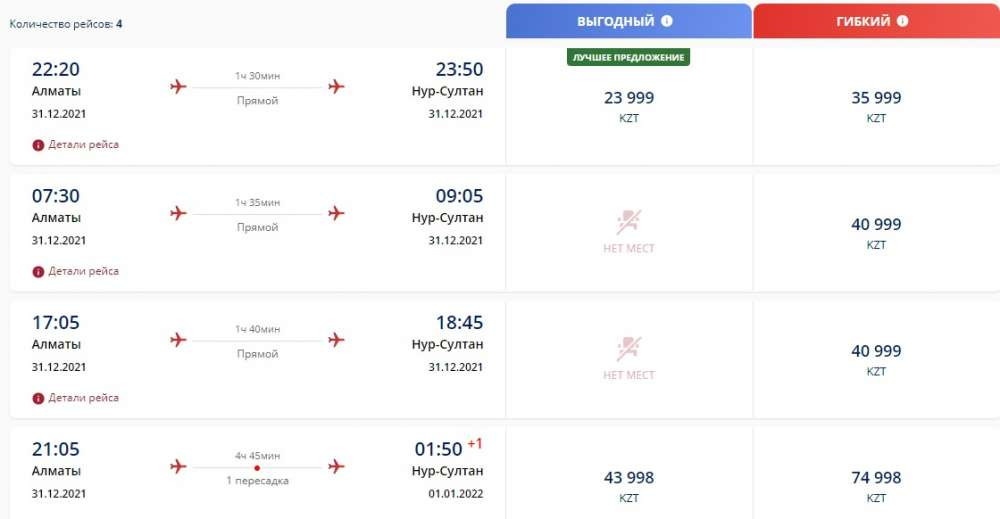The image size is (1000, 519).
Task: Click info icon of 22:20 flight details
Action: (x=38, y=145)
